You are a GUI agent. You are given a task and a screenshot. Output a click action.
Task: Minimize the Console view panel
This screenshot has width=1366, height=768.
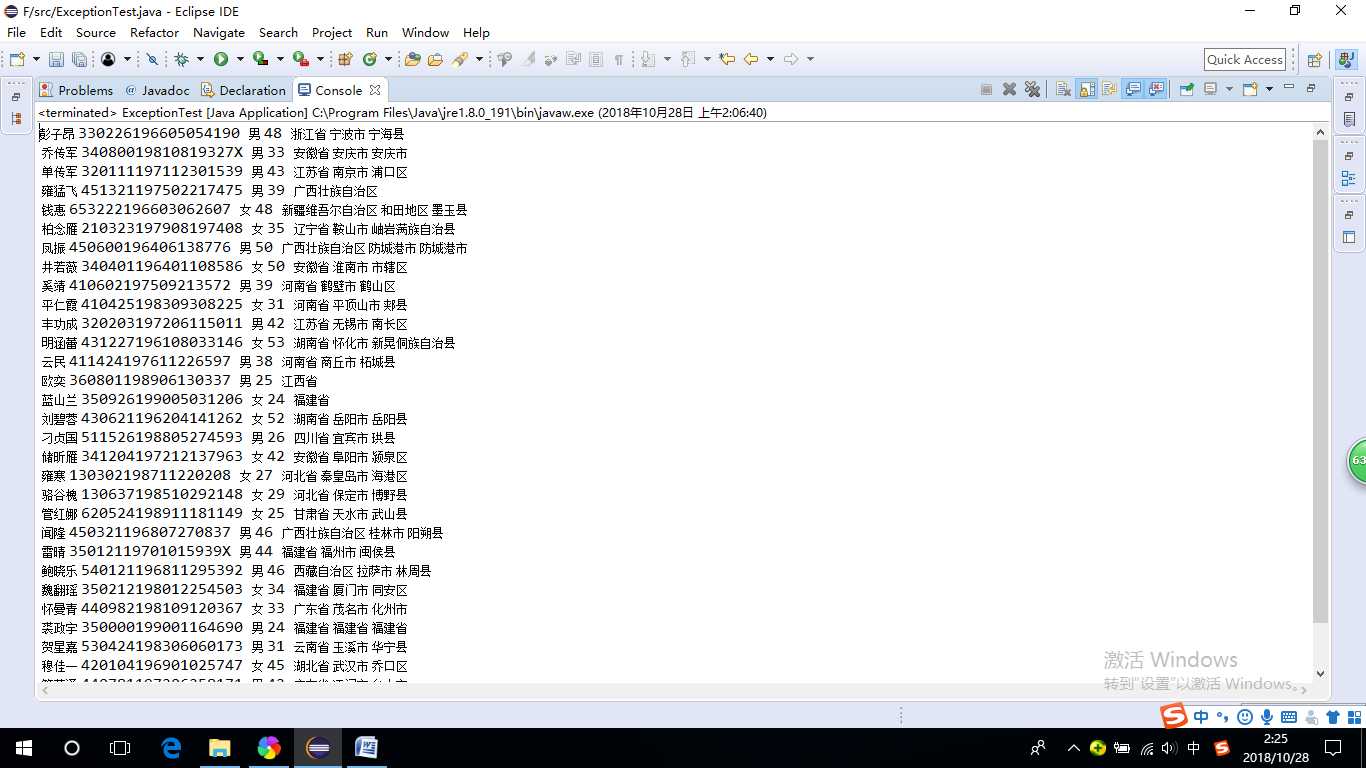(1289, 87)
